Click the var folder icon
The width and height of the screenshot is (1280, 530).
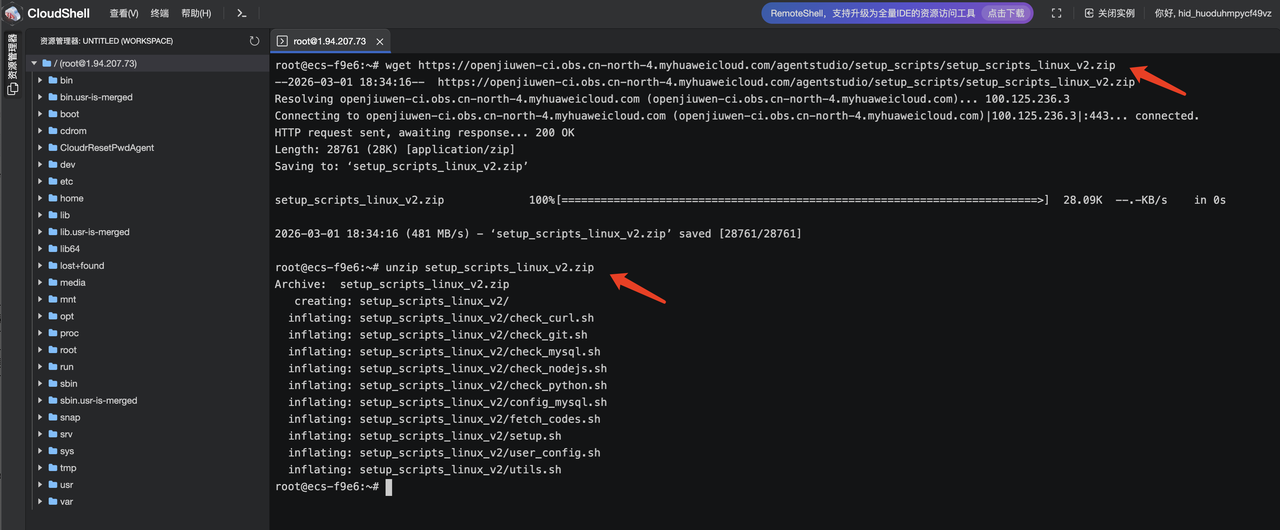click(53, 501)
